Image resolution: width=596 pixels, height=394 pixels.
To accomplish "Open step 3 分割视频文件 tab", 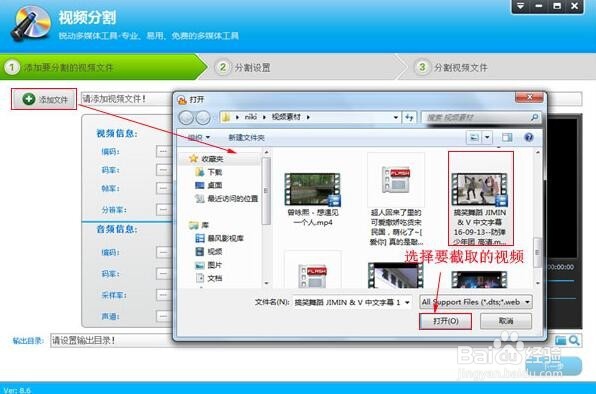I will (452, 68).
